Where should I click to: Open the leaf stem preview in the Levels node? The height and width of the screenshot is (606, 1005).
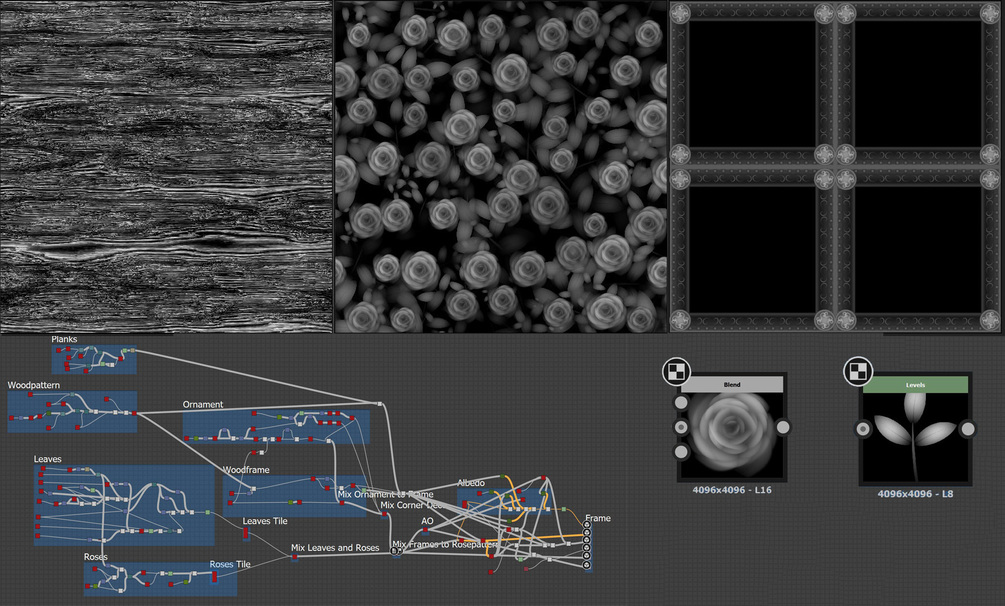pos(915,437)
